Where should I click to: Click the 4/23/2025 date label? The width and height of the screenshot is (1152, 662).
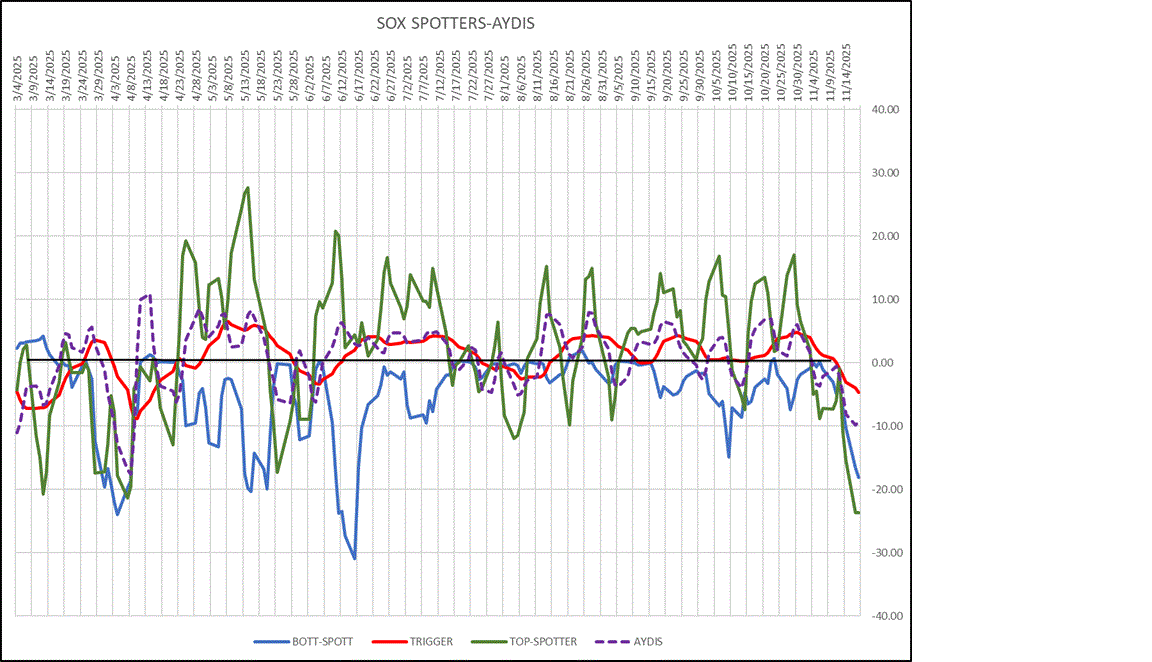point(180,76)
